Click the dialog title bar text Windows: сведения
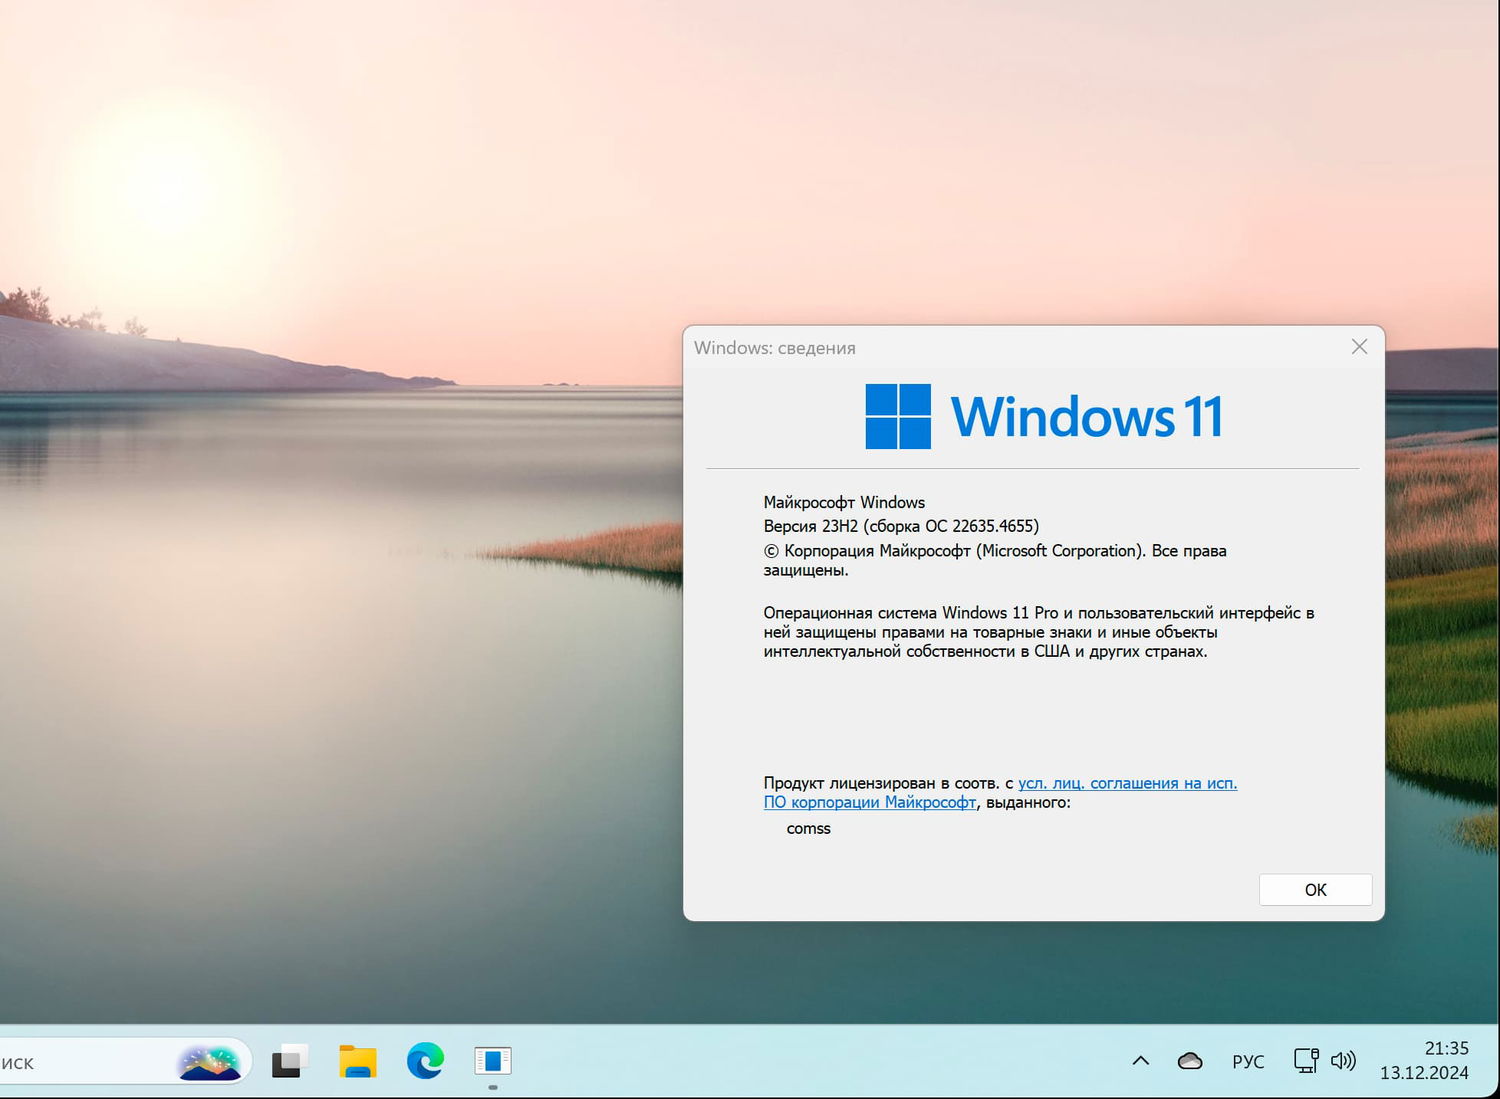The height and width of the screenshot is (1099, 1500). tap(775, 347)
